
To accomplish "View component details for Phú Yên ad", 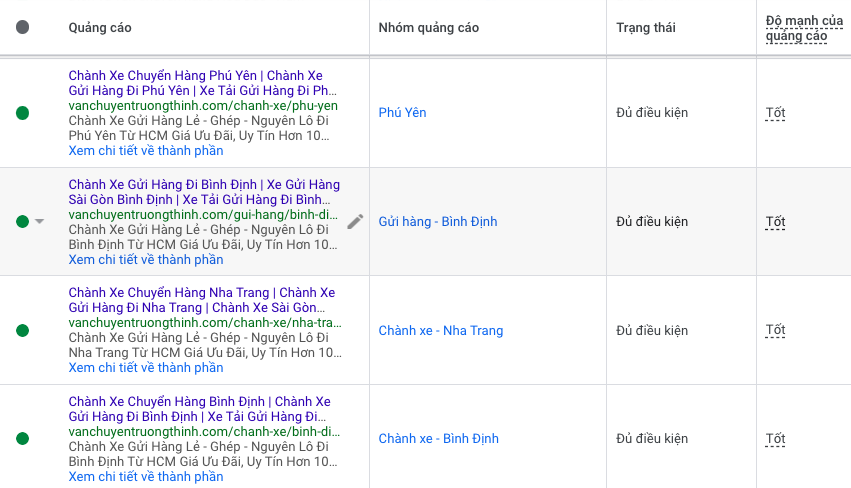I will point(146,151).
